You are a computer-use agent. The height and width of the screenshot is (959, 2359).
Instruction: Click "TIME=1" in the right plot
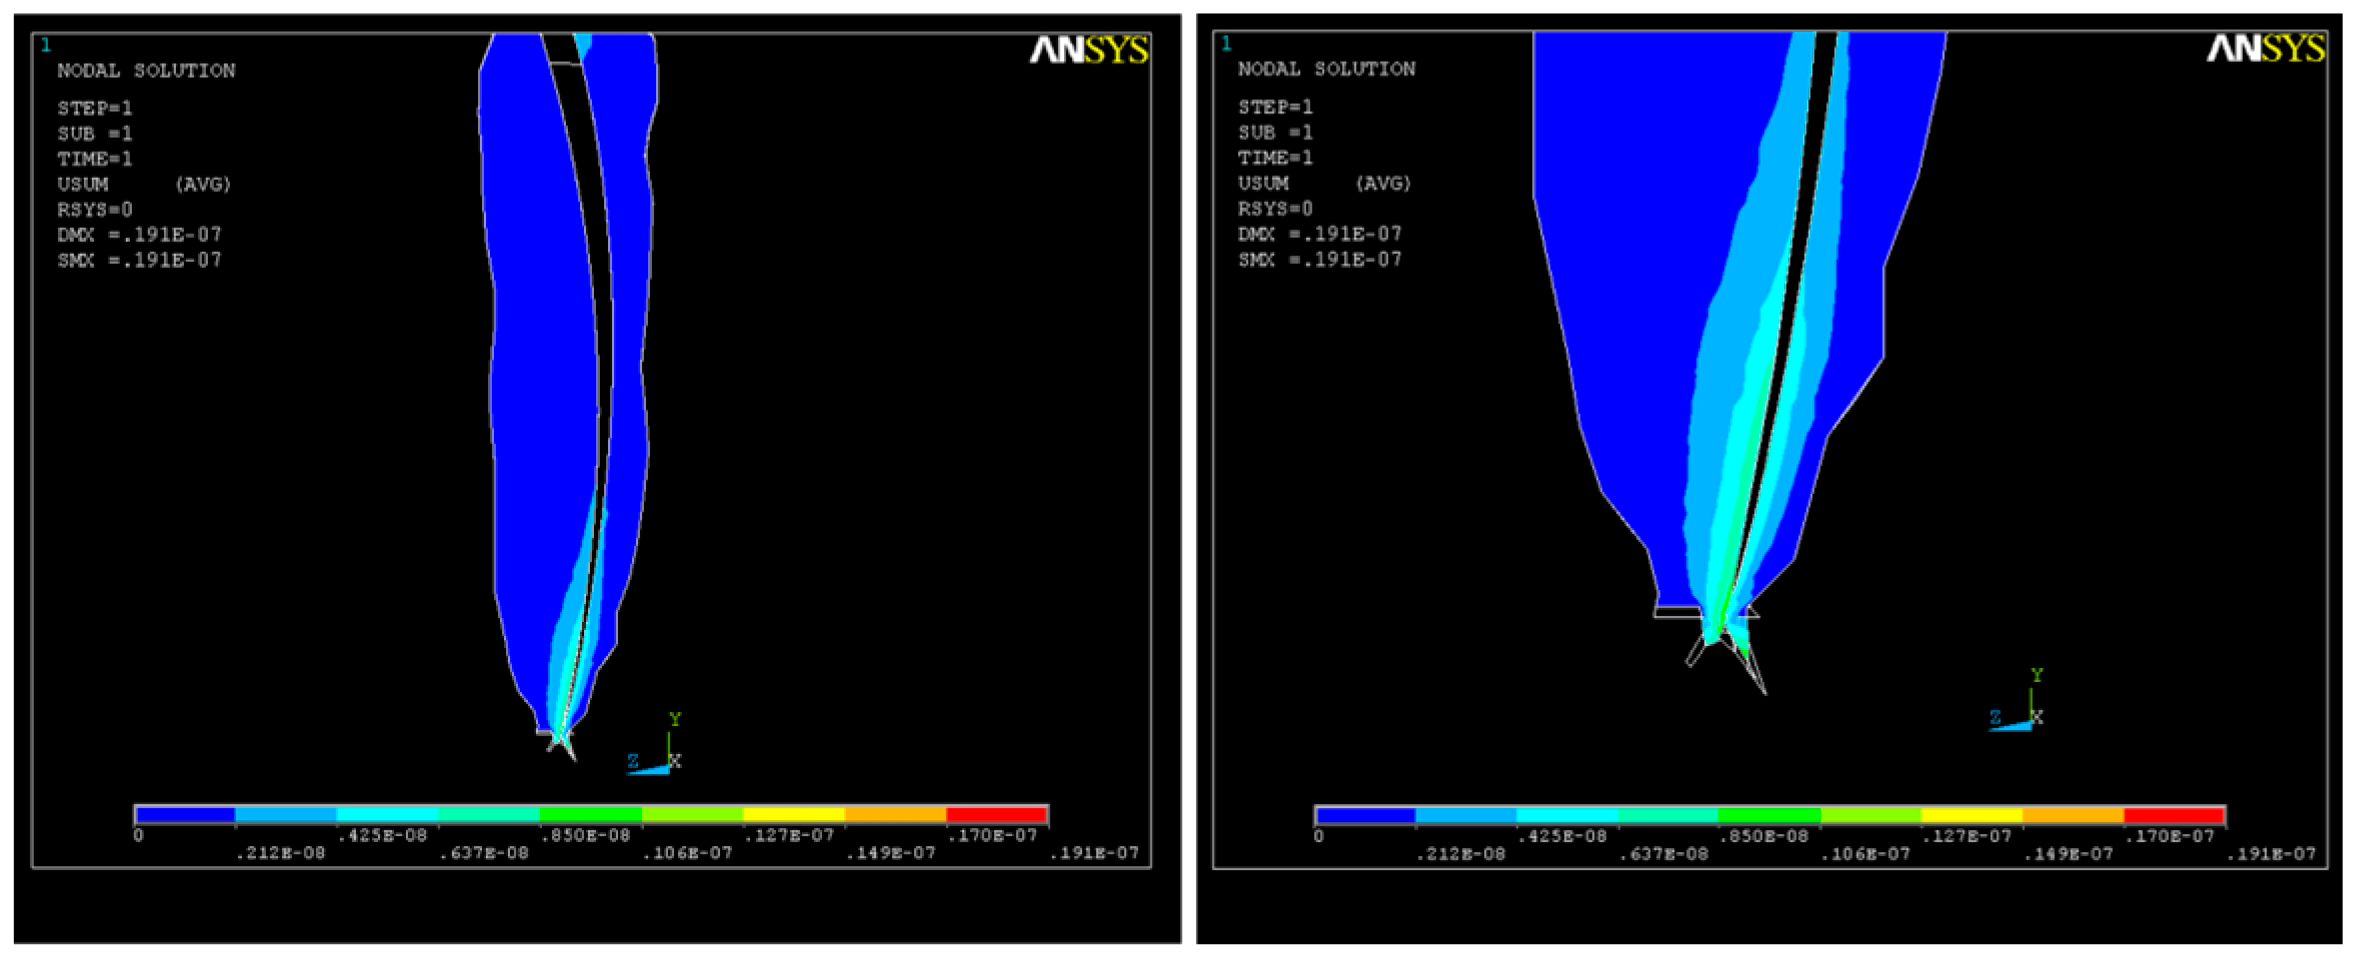point(1276,158)
